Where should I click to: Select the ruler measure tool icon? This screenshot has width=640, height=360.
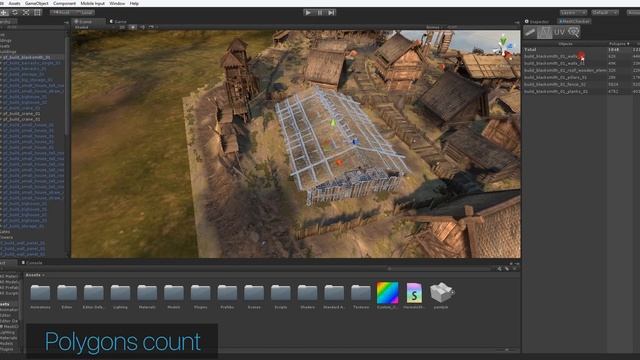pyautogui.click(x=530, y=32)
